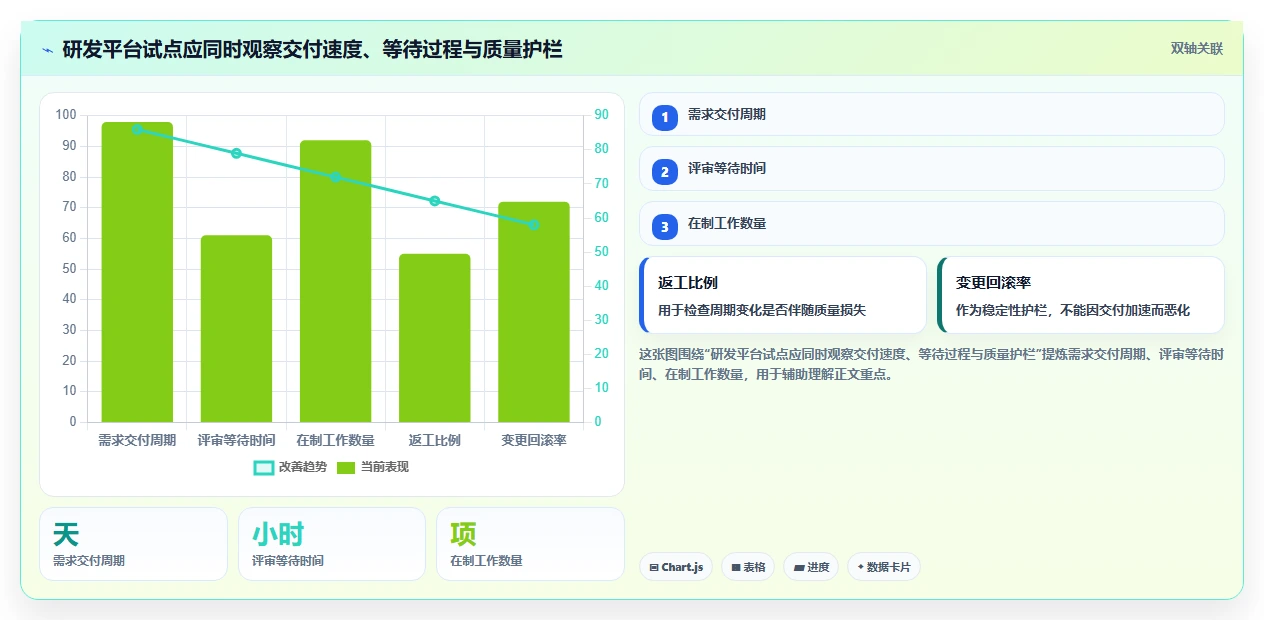The height and width of the screenshot is (620, 1264).
Task: Click the line point above 评审等待时间
Action: pyautogui.click(x=236, y=153)
